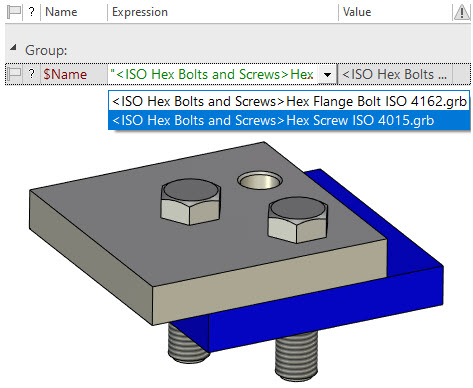Click the Name column header
The height and width of the screenshot is (388, 473).
(61, 12)
